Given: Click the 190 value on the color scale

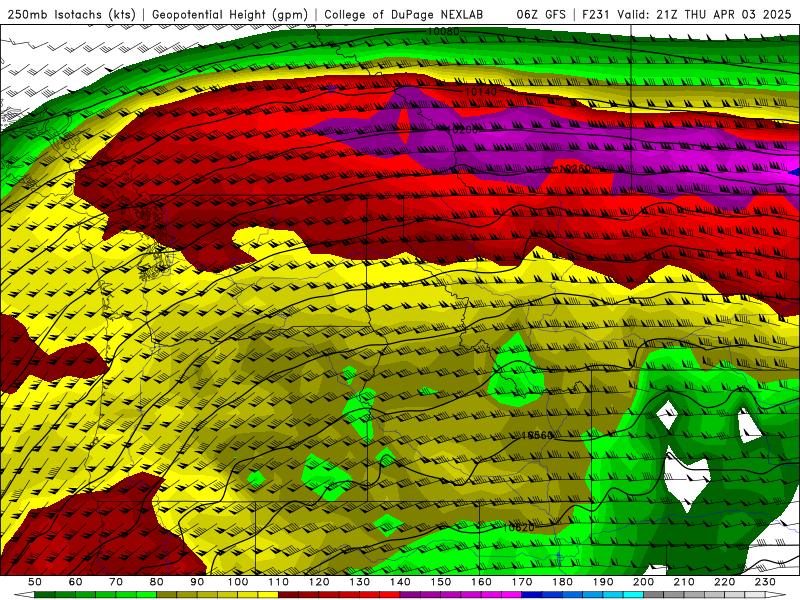Looking at the screenshot, I should point(603,582).
